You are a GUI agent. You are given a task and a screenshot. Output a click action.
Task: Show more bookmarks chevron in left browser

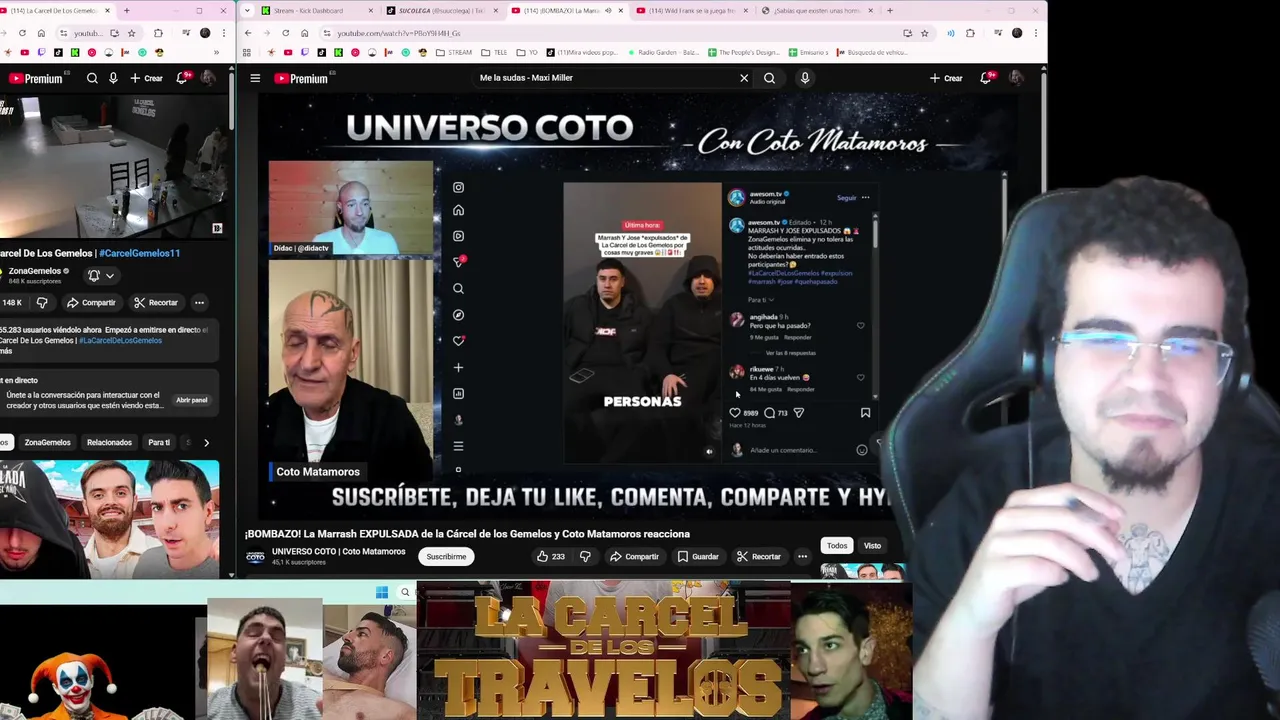pyautogui.click(x=216, y=52)
